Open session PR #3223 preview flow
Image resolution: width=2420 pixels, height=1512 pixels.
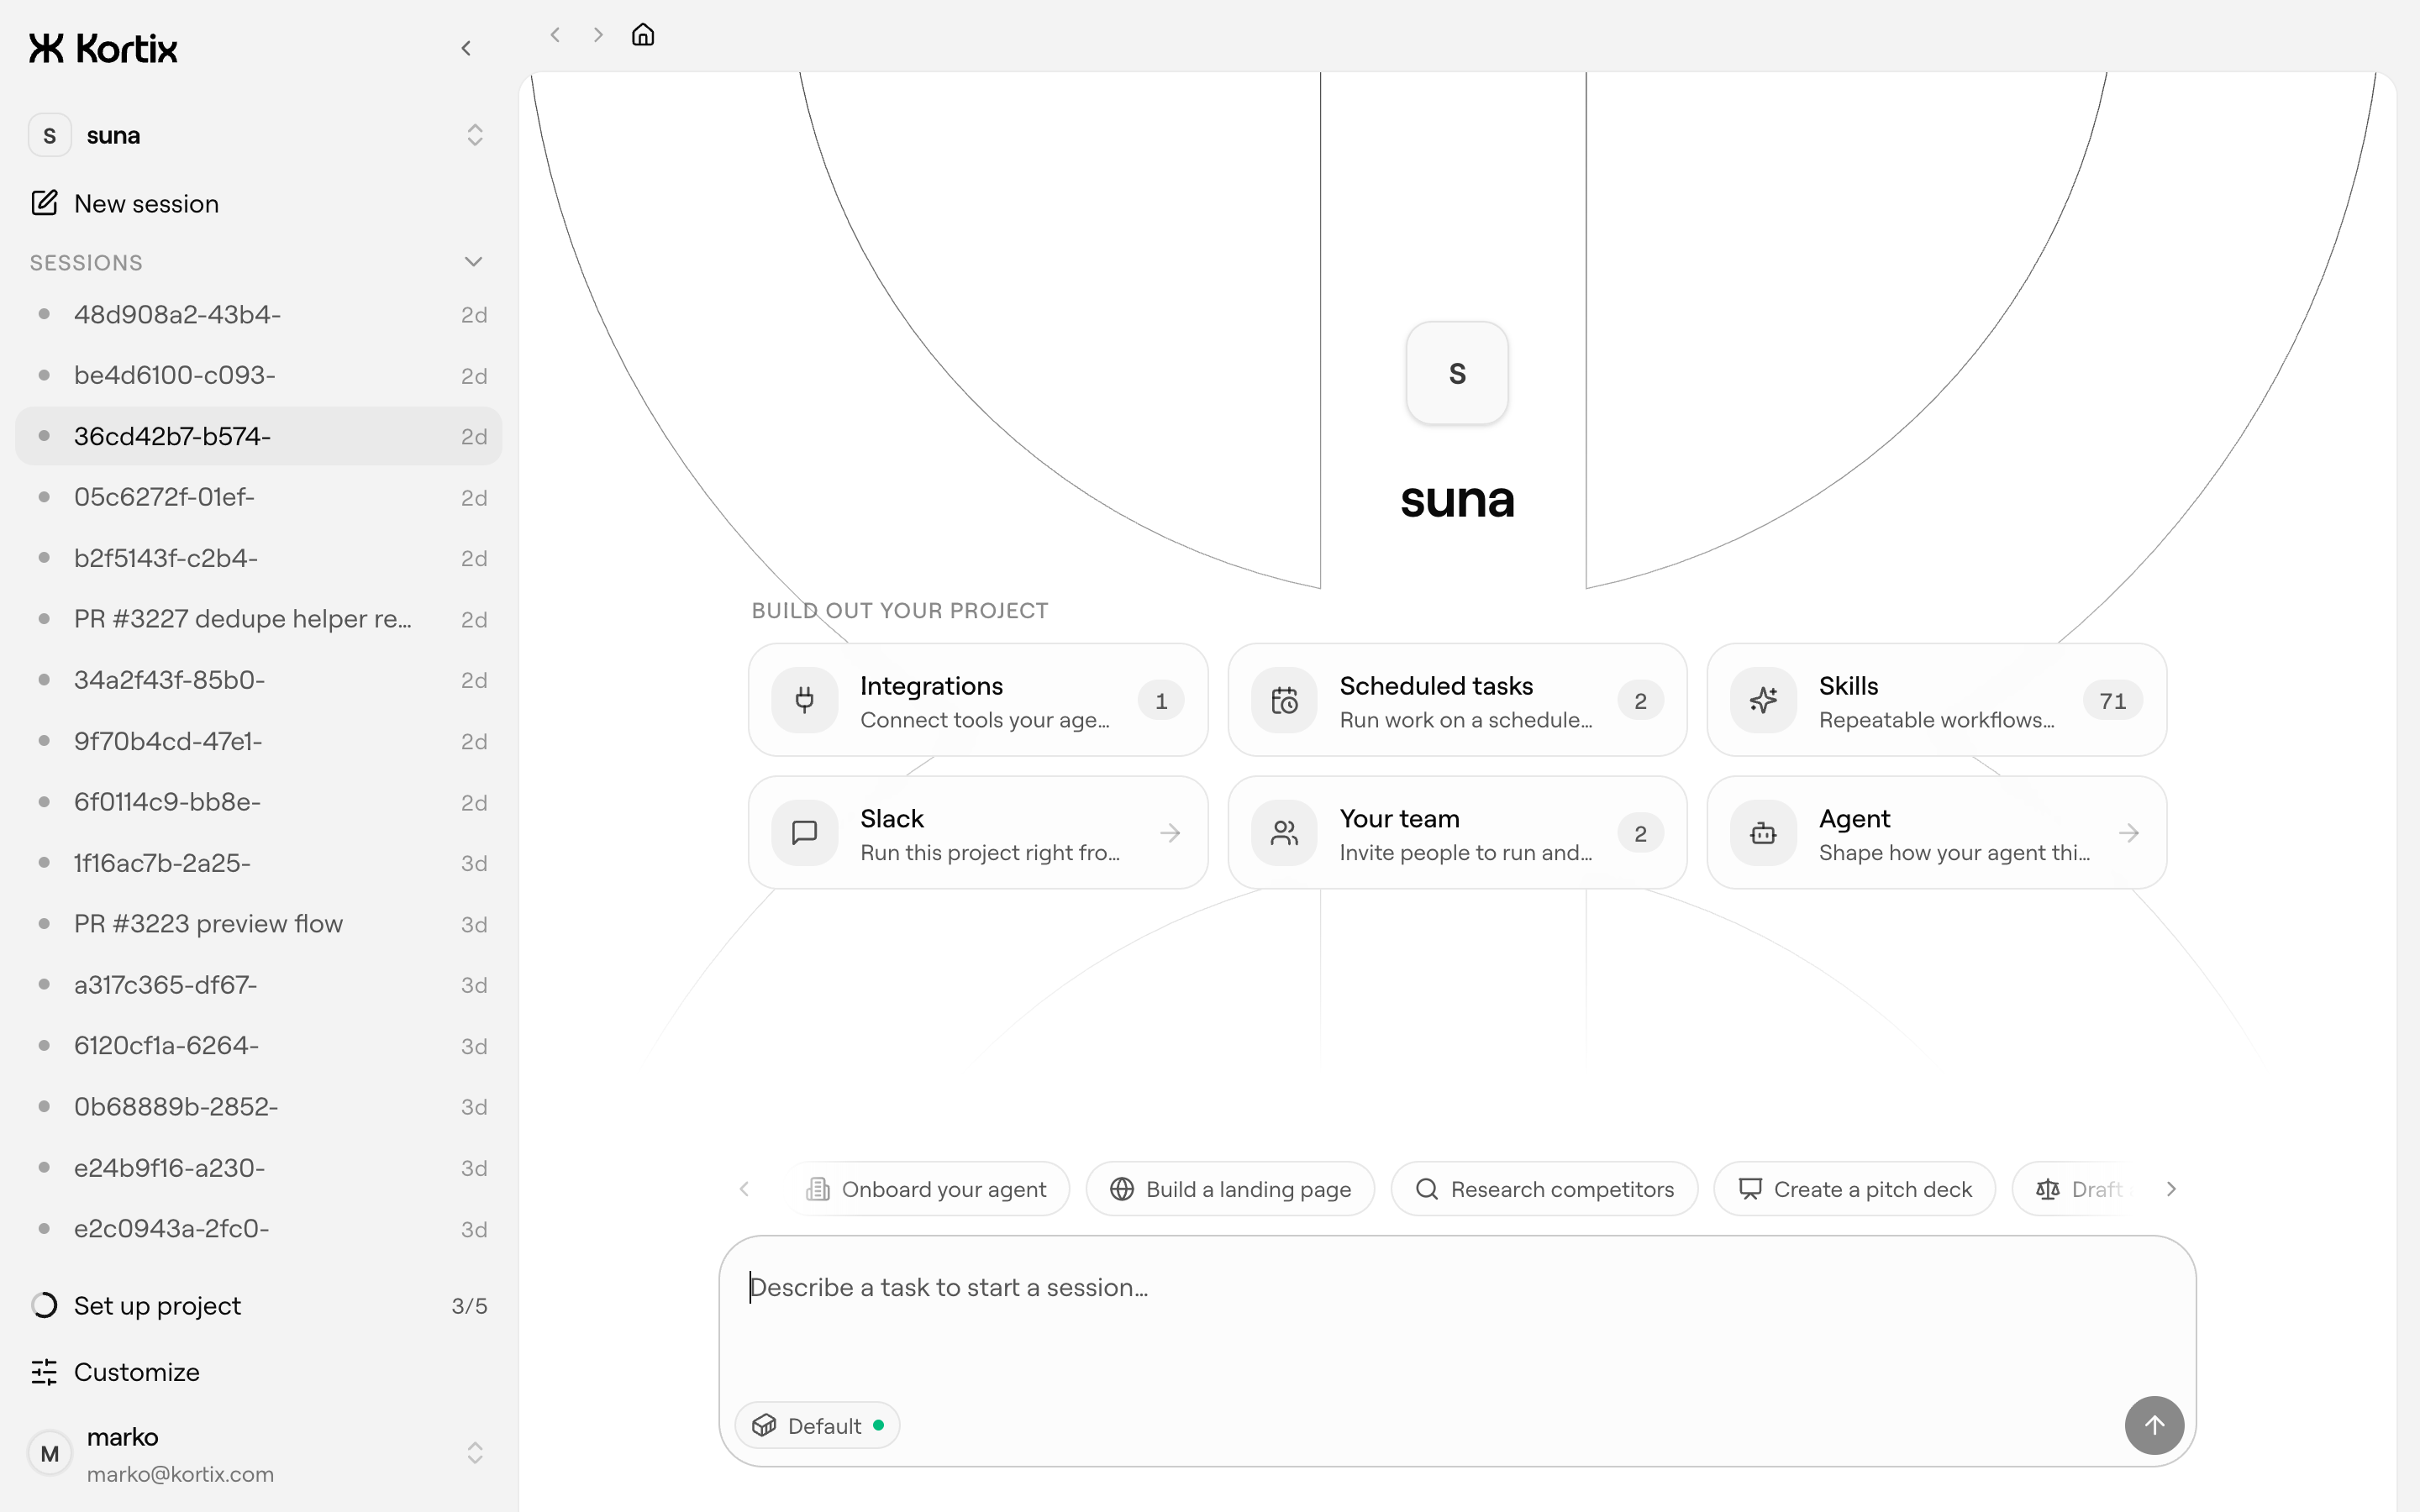click(x=258, y=925)
